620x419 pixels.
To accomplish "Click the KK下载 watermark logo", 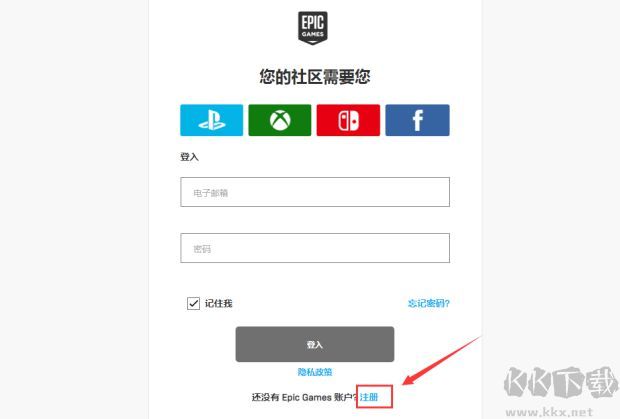I will click(x=561, y=382).
